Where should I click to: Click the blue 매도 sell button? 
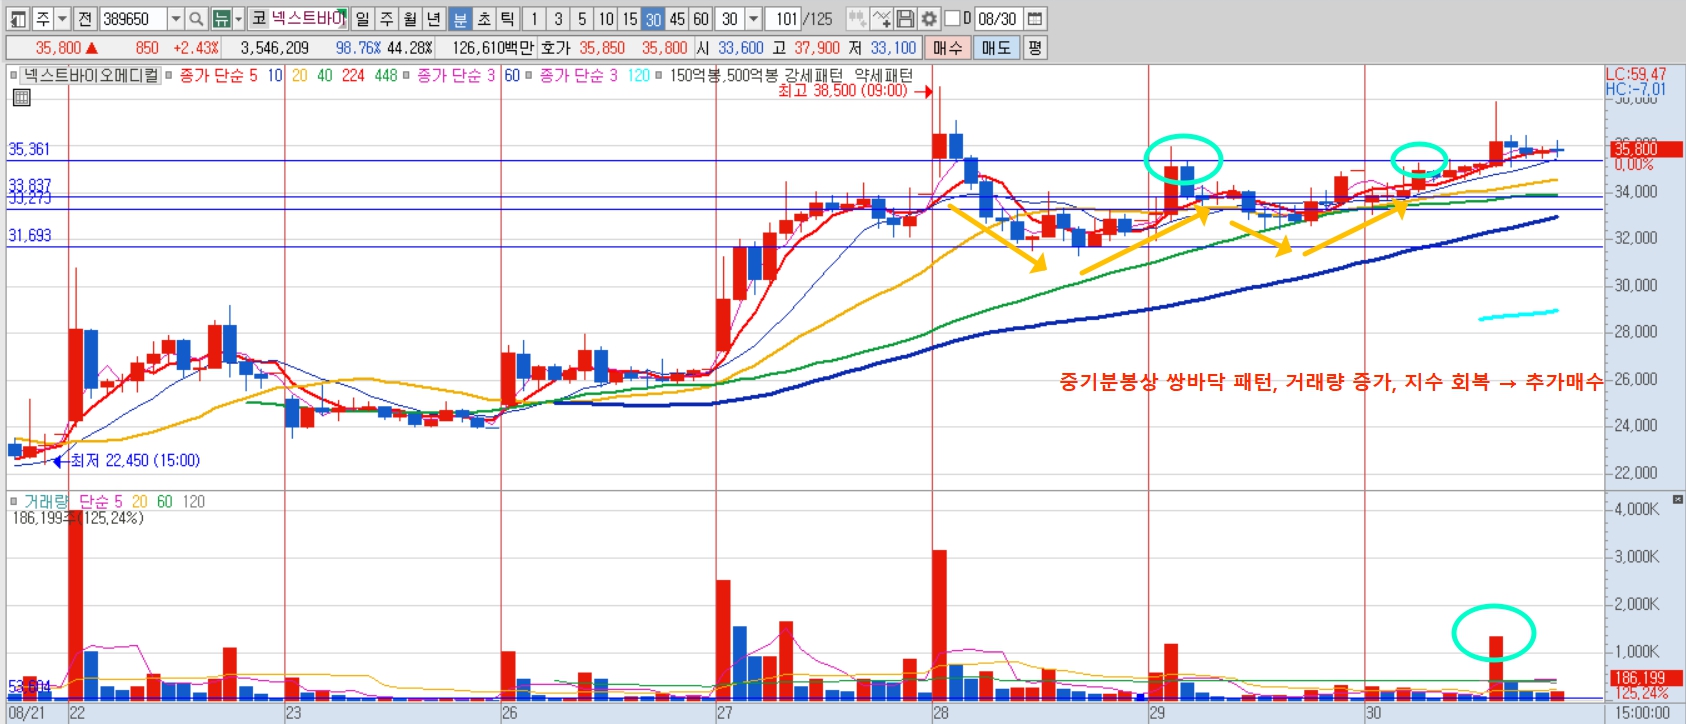996,47
